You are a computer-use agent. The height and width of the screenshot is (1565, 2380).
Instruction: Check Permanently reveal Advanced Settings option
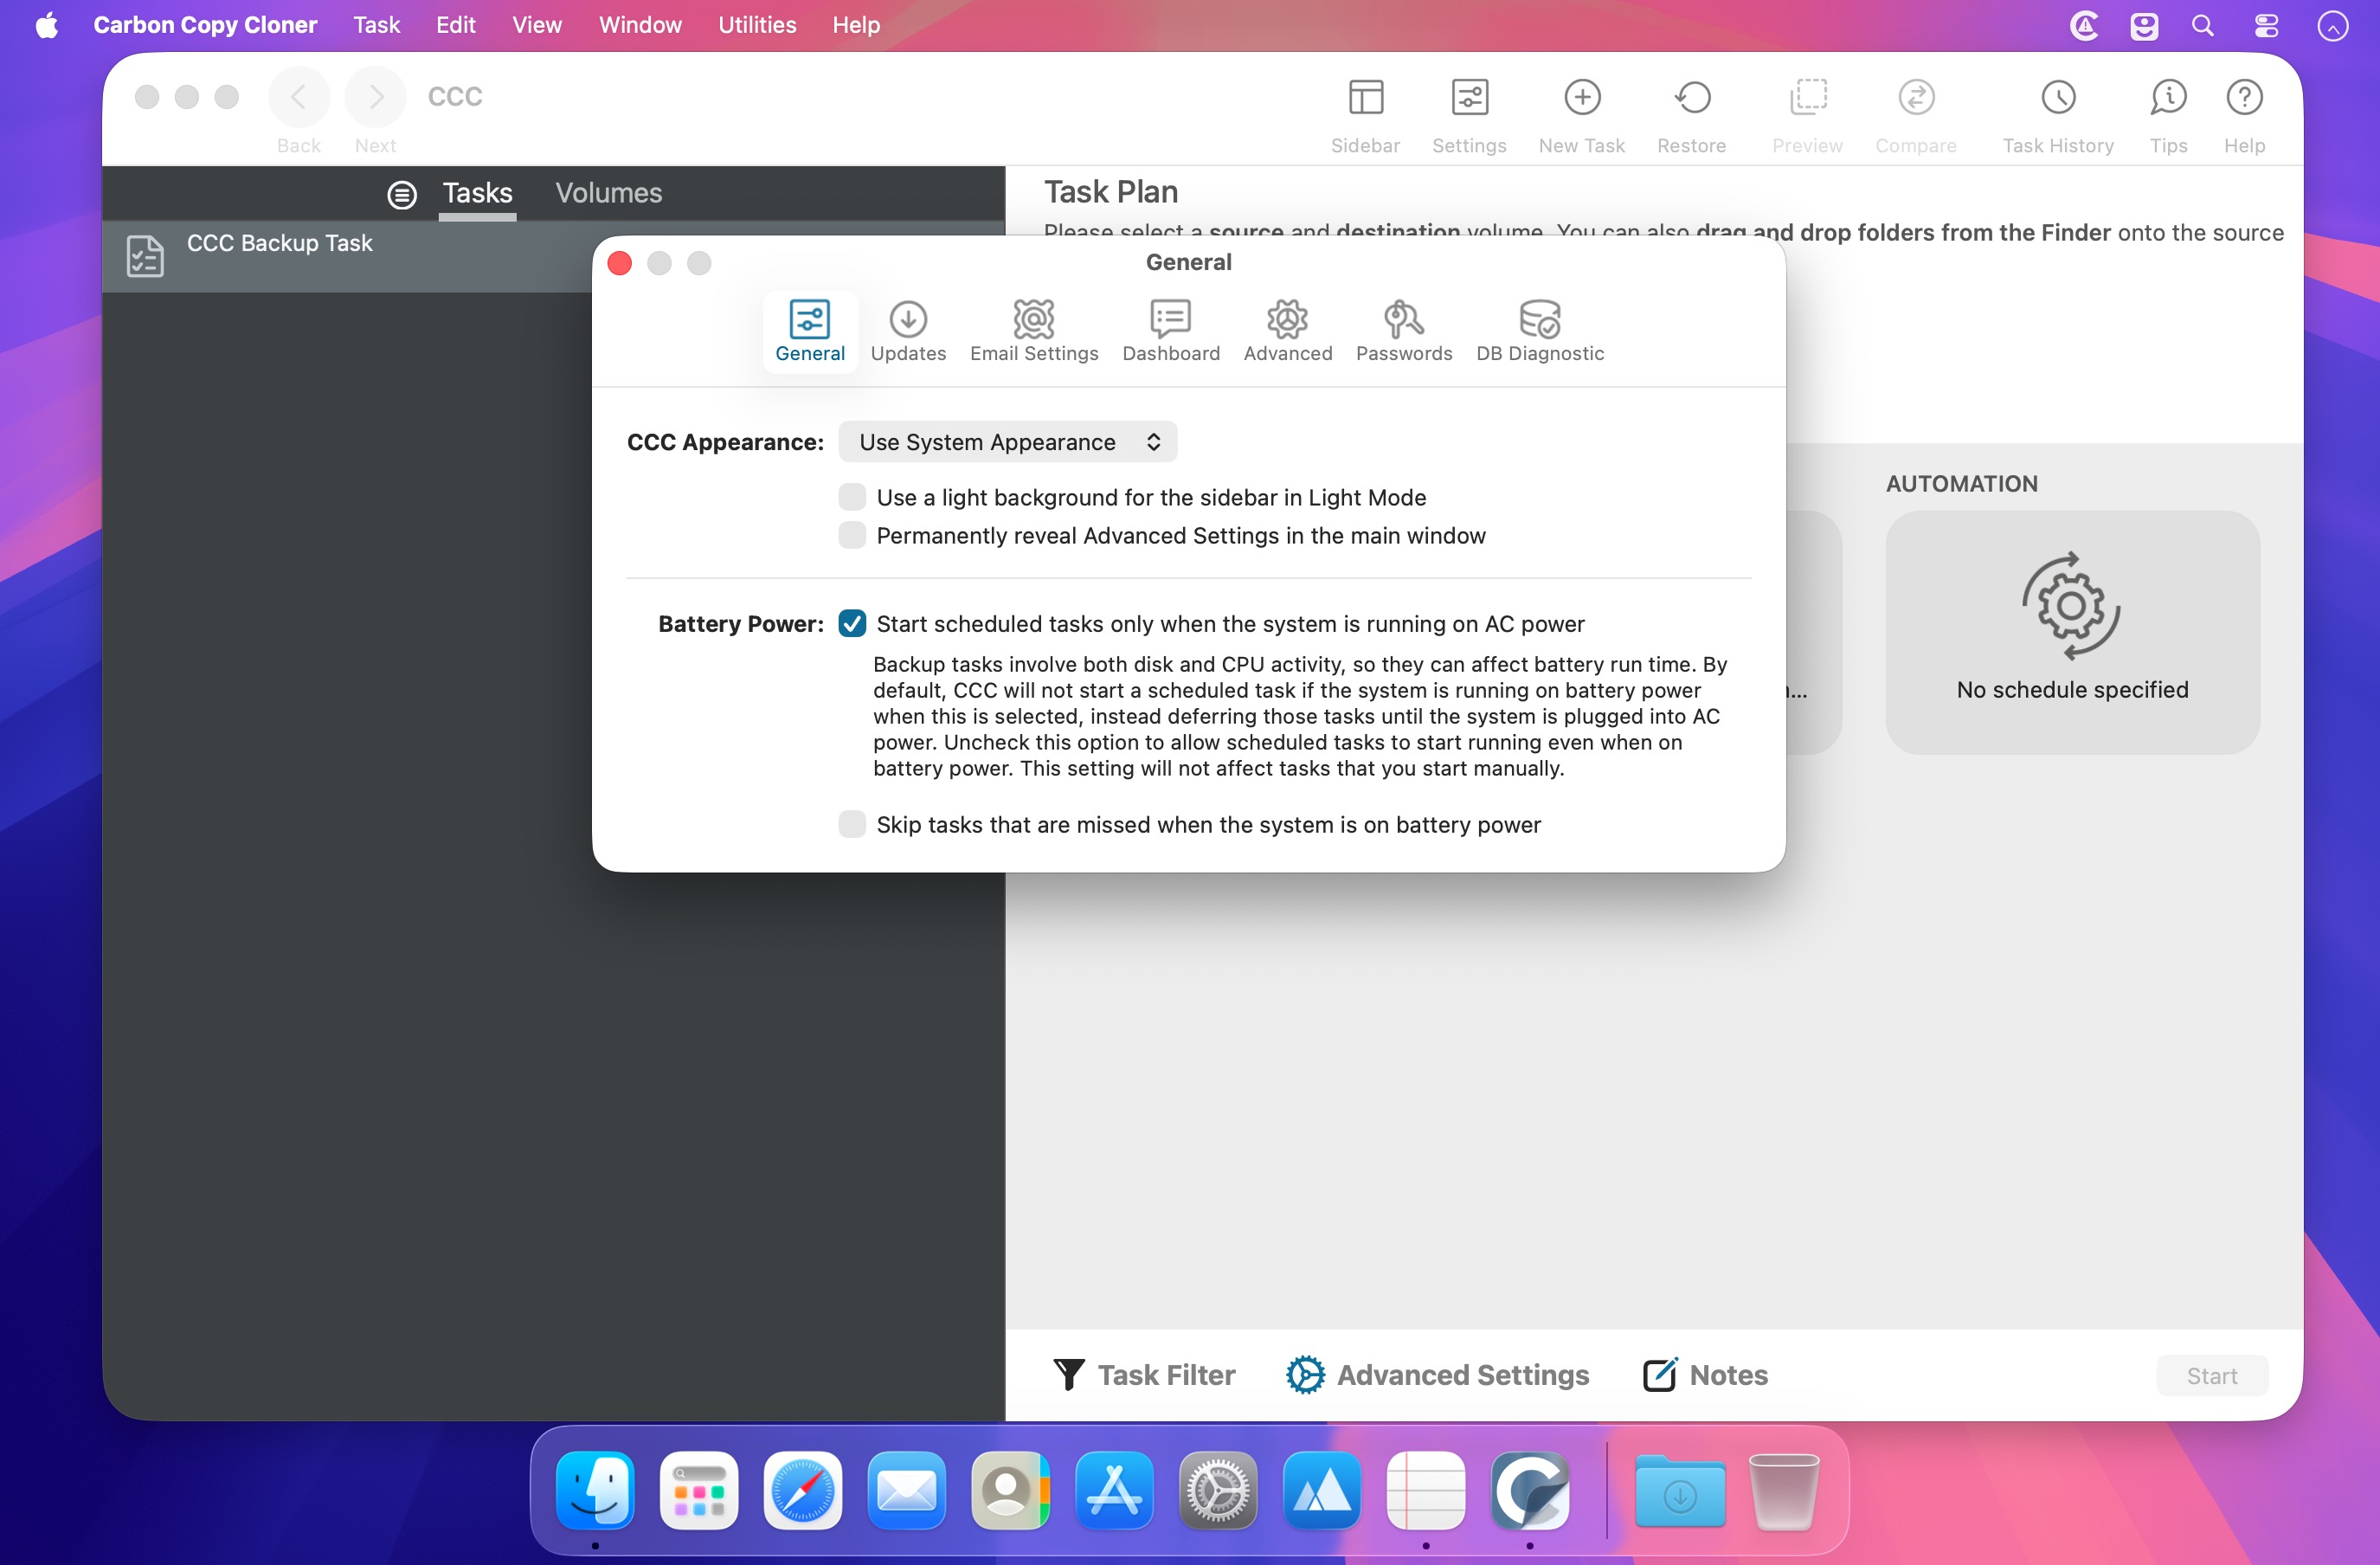point(852,535)
